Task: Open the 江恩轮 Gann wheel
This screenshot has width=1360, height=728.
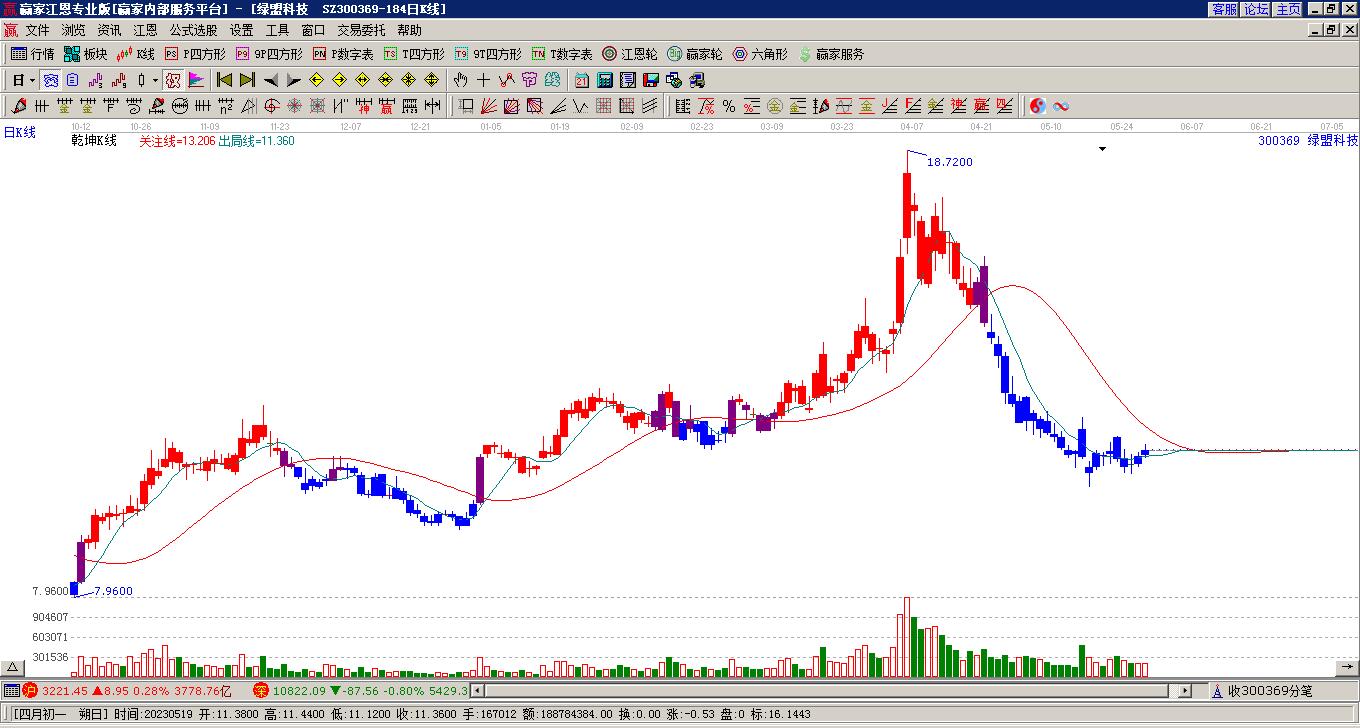Action: (630, 54)
